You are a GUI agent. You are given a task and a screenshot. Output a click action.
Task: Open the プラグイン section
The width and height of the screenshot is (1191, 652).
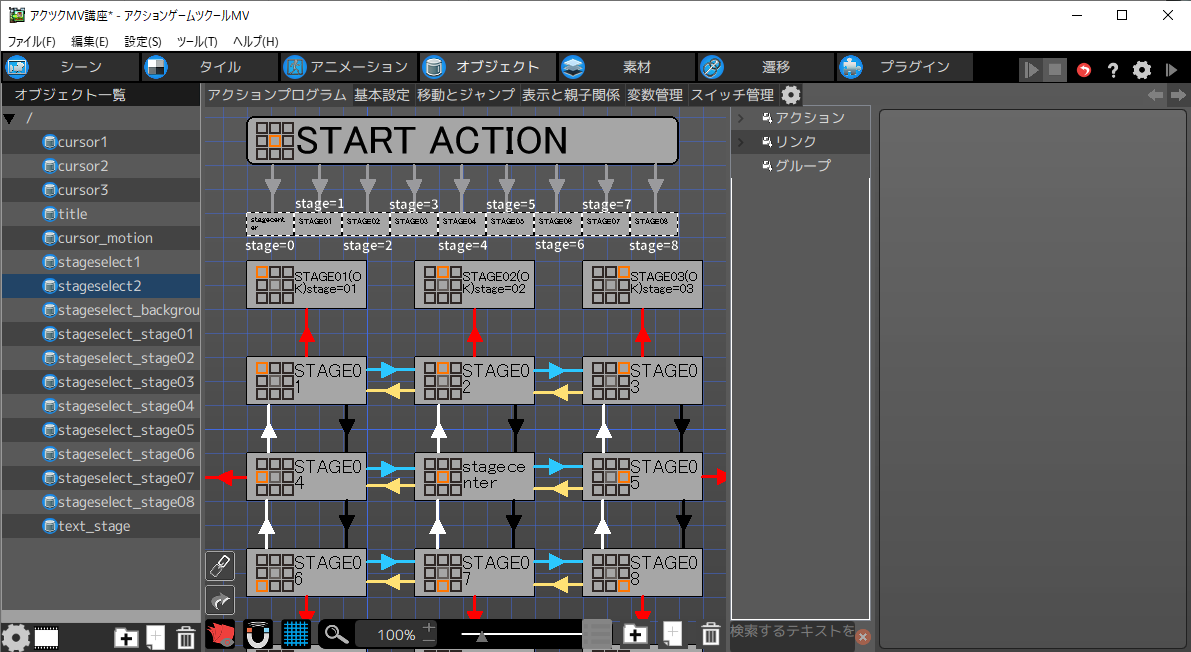905,67
